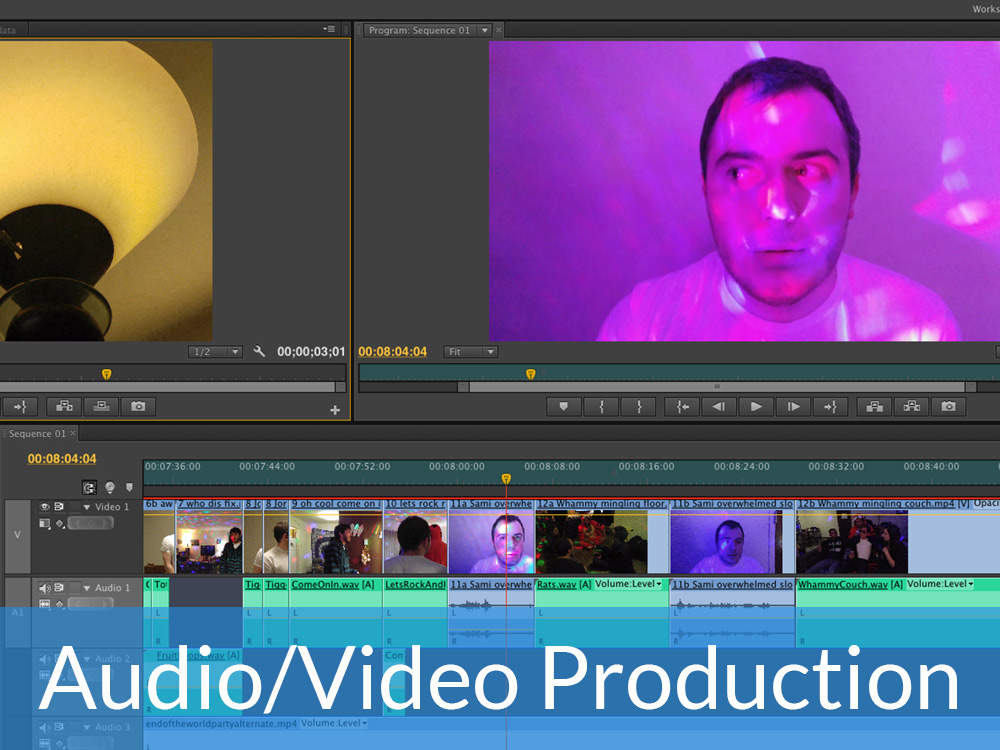Open Program Sequence 01 panel dropdown arrow
The height and width of the screenshot is (750, 1000).
[485, 30]
